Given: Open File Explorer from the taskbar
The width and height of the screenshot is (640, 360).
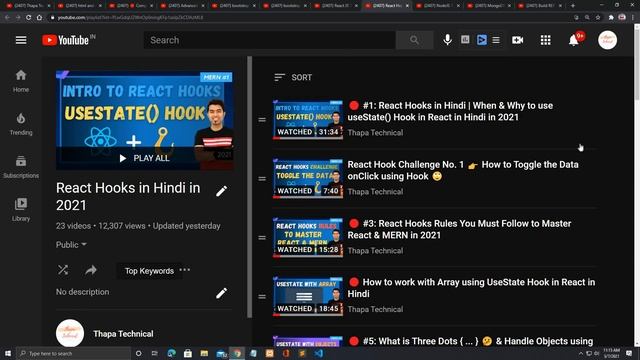Looking at the screenshot, I should point(204,353).
